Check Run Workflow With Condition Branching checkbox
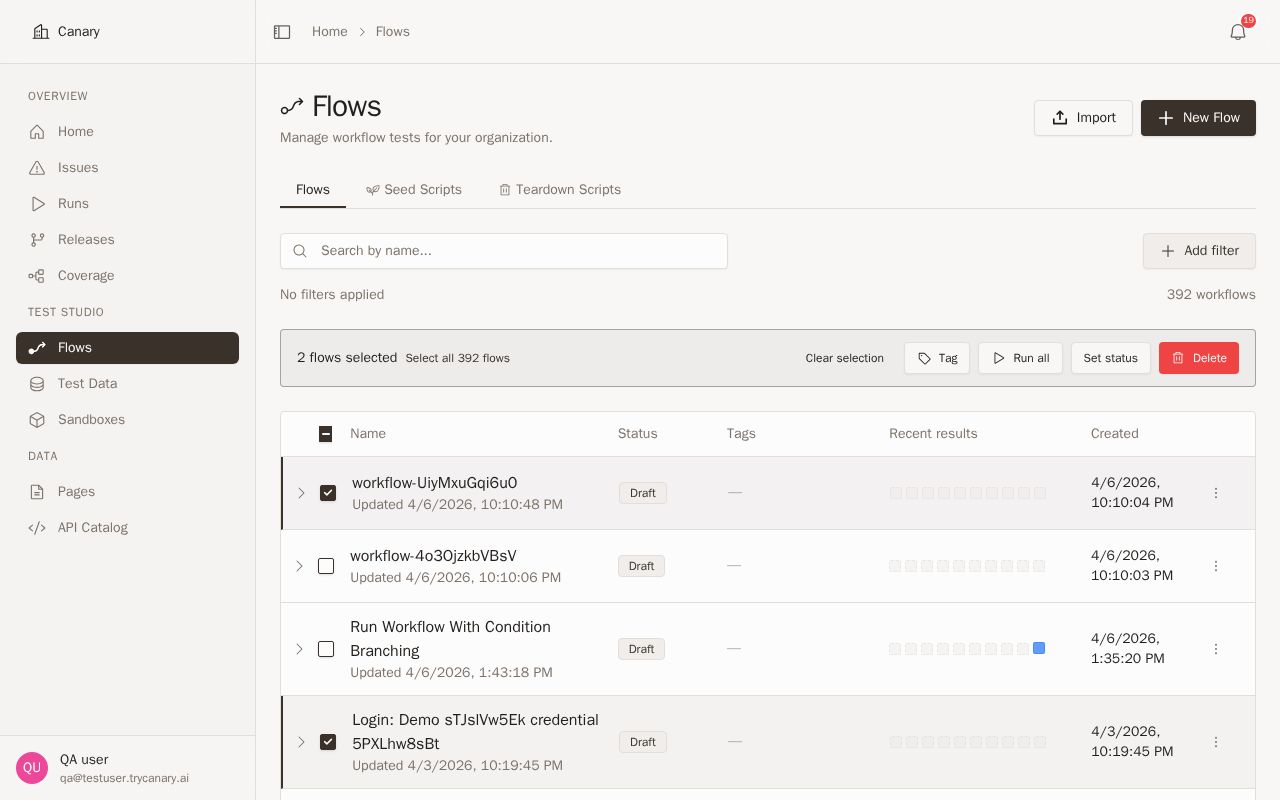This screenshot has width=1280, height=800. point(326,649)
